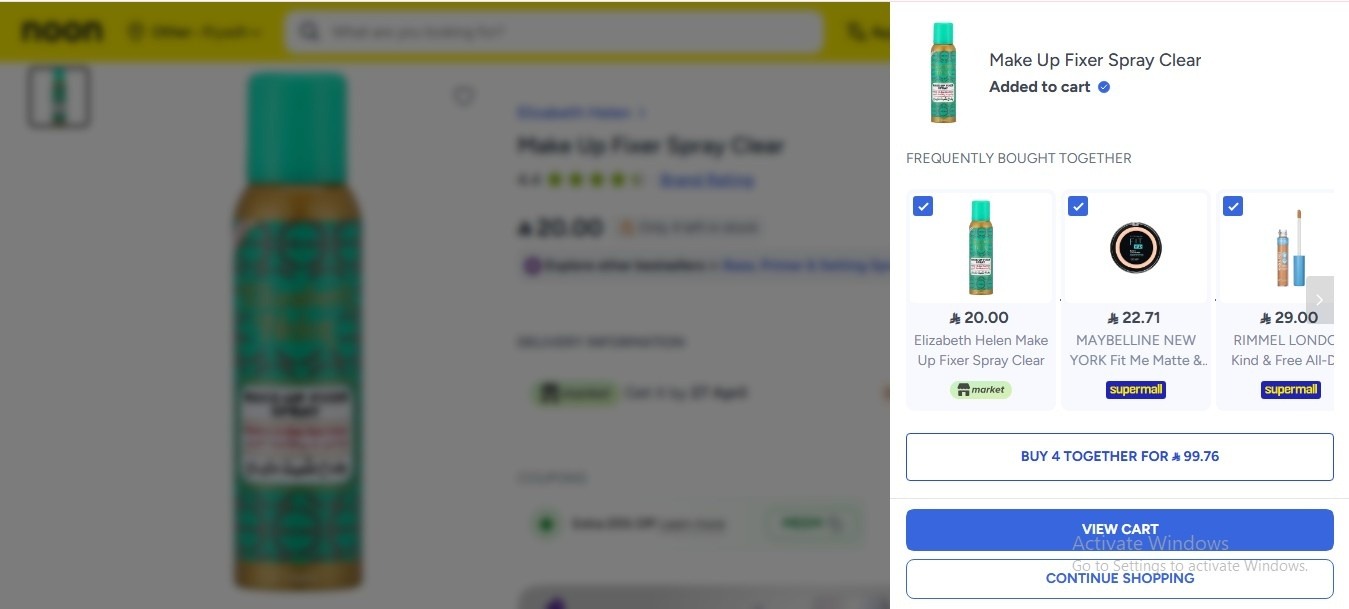Uncheck the Rimmel London Kind & Free checkbox
The image size is (1349, 609).
point(1233,206)
